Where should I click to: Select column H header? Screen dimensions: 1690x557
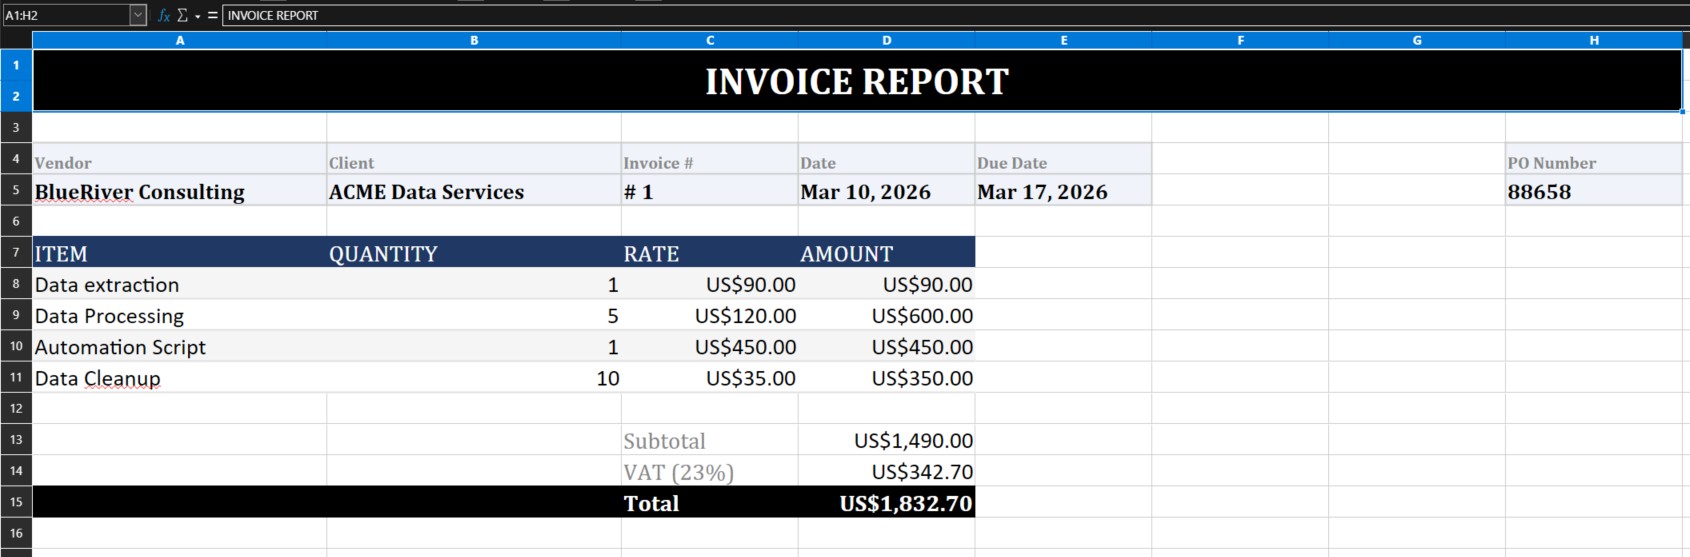coord(1594,40)
